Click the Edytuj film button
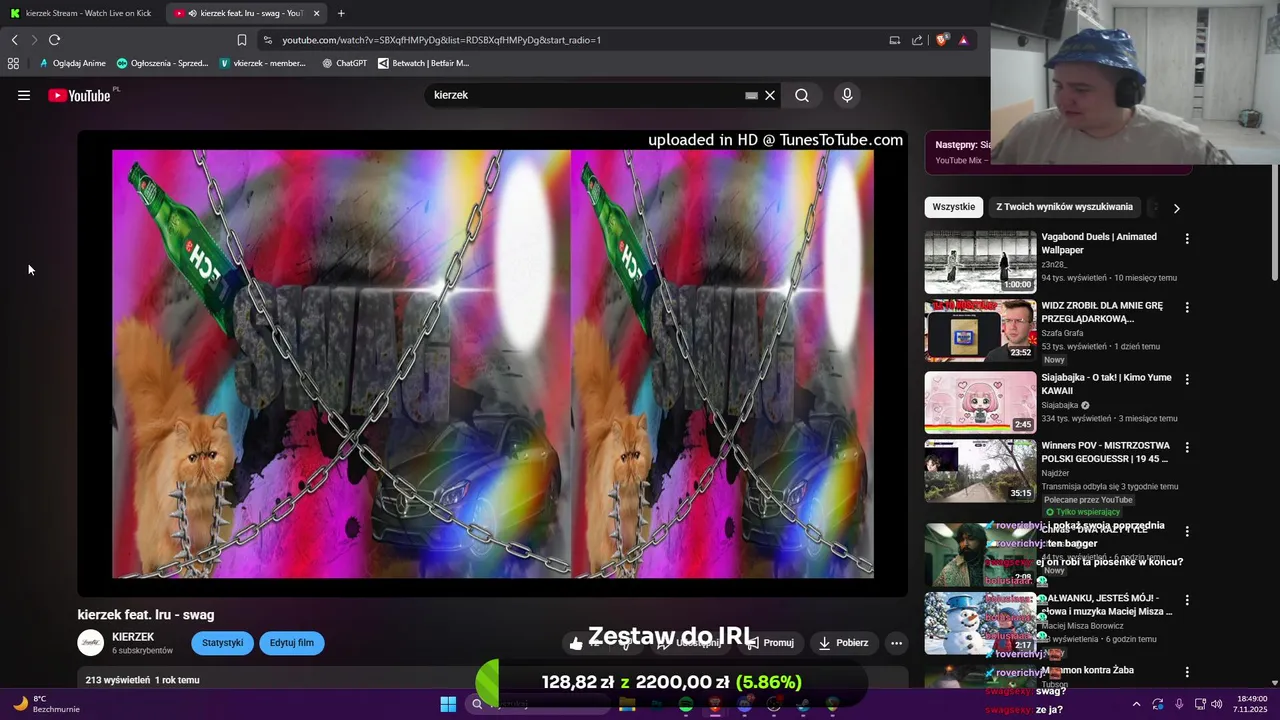This screenshot has height=720, width=1280. [x=292, y=643]
